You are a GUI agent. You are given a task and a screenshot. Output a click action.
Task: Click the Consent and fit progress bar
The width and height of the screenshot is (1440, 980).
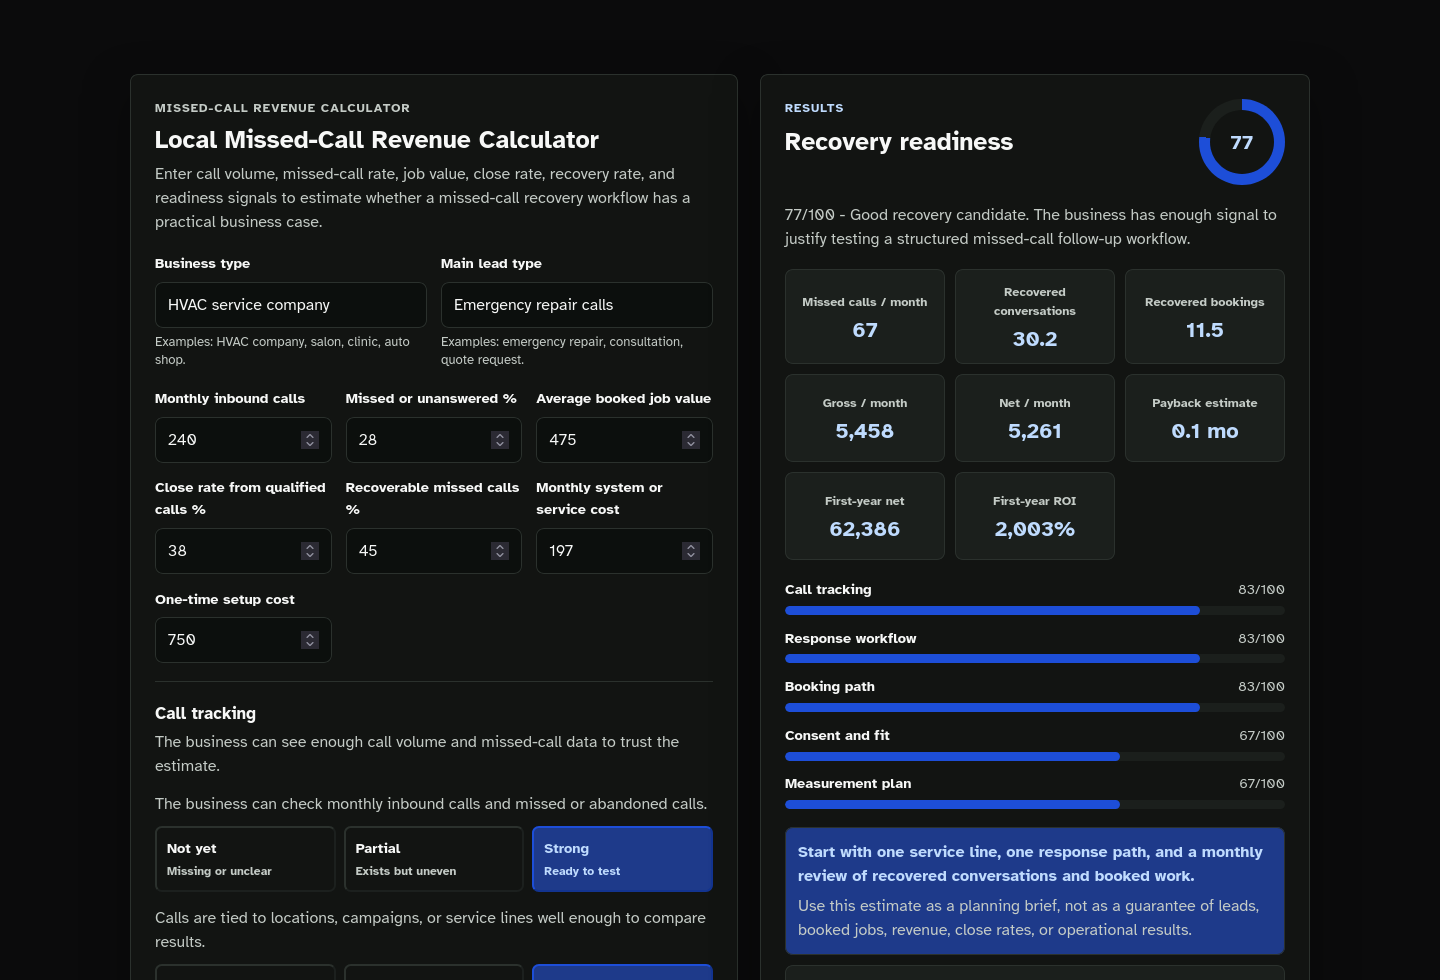tap(1035, 756)
